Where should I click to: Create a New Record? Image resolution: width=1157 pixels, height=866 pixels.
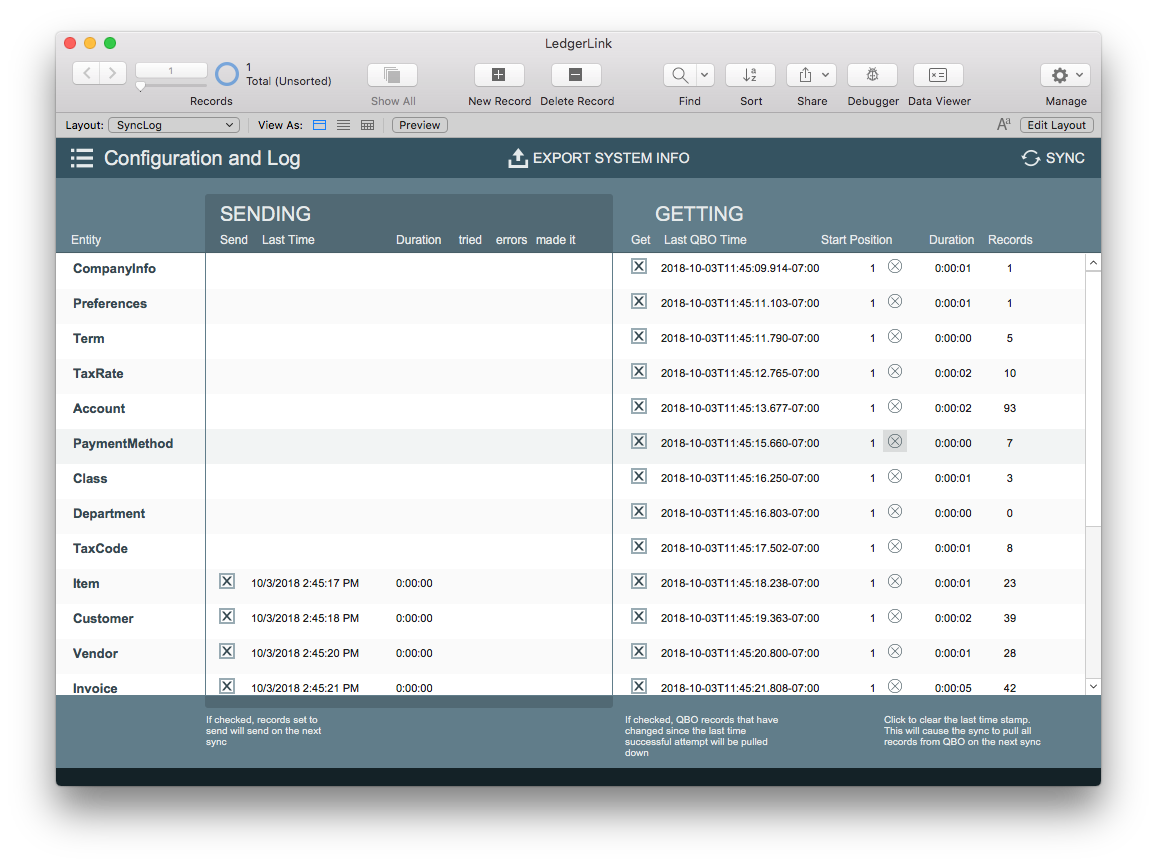pos(499,75)
